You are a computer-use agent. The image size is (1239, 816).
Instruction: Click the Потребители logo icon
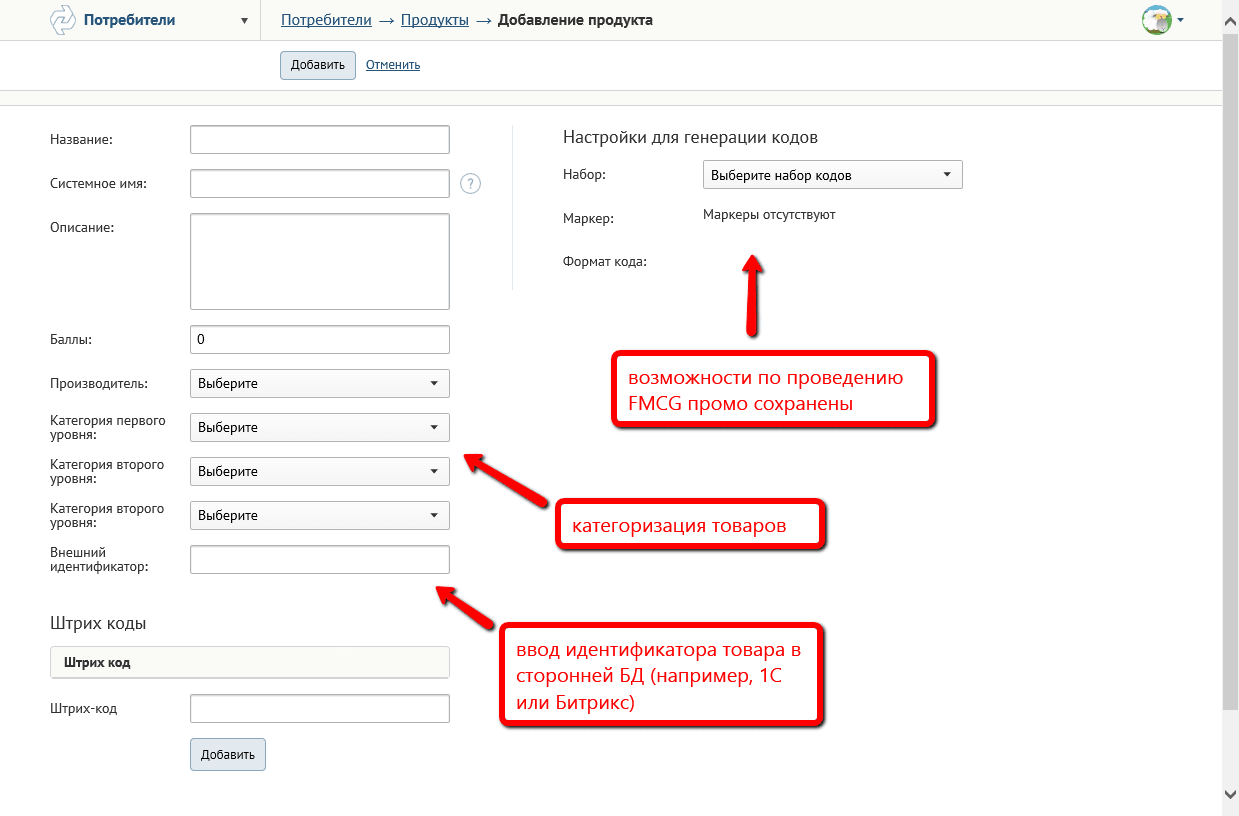click(62, 20)
